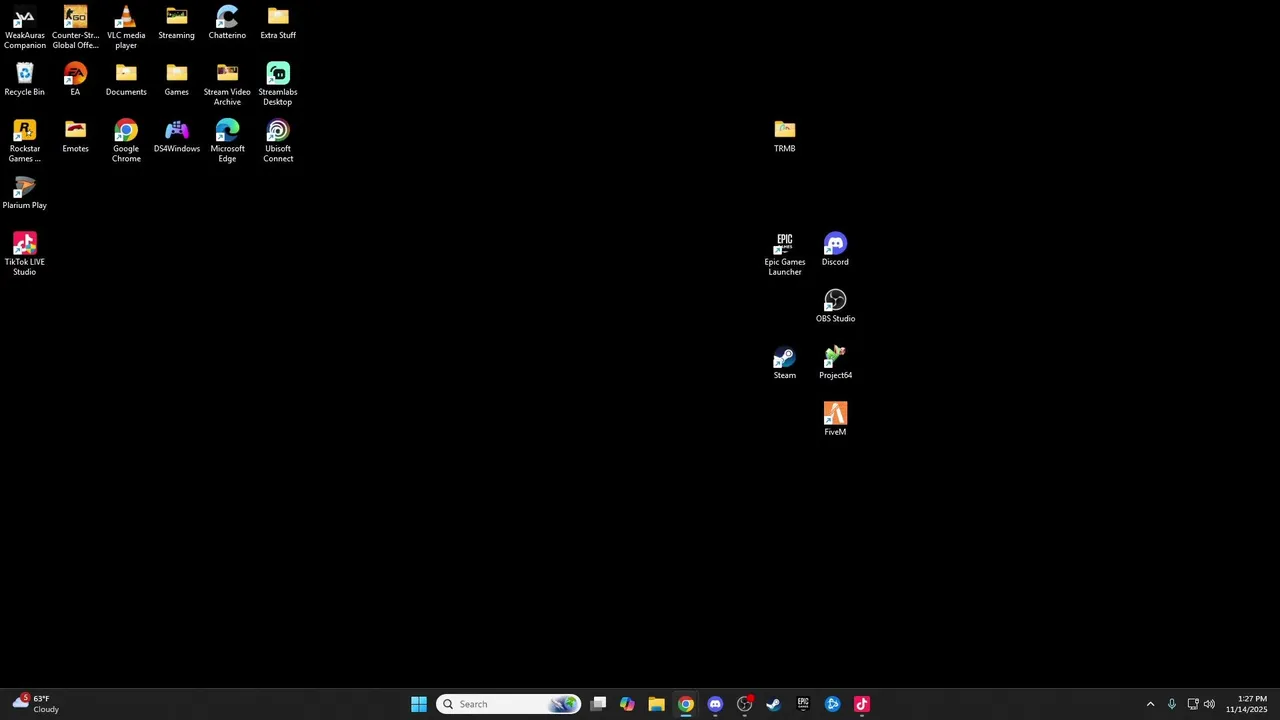Screen dimensions: 1280x720
Task: Select the Rockstar Games Launcher icon
Action: [24, 141]
